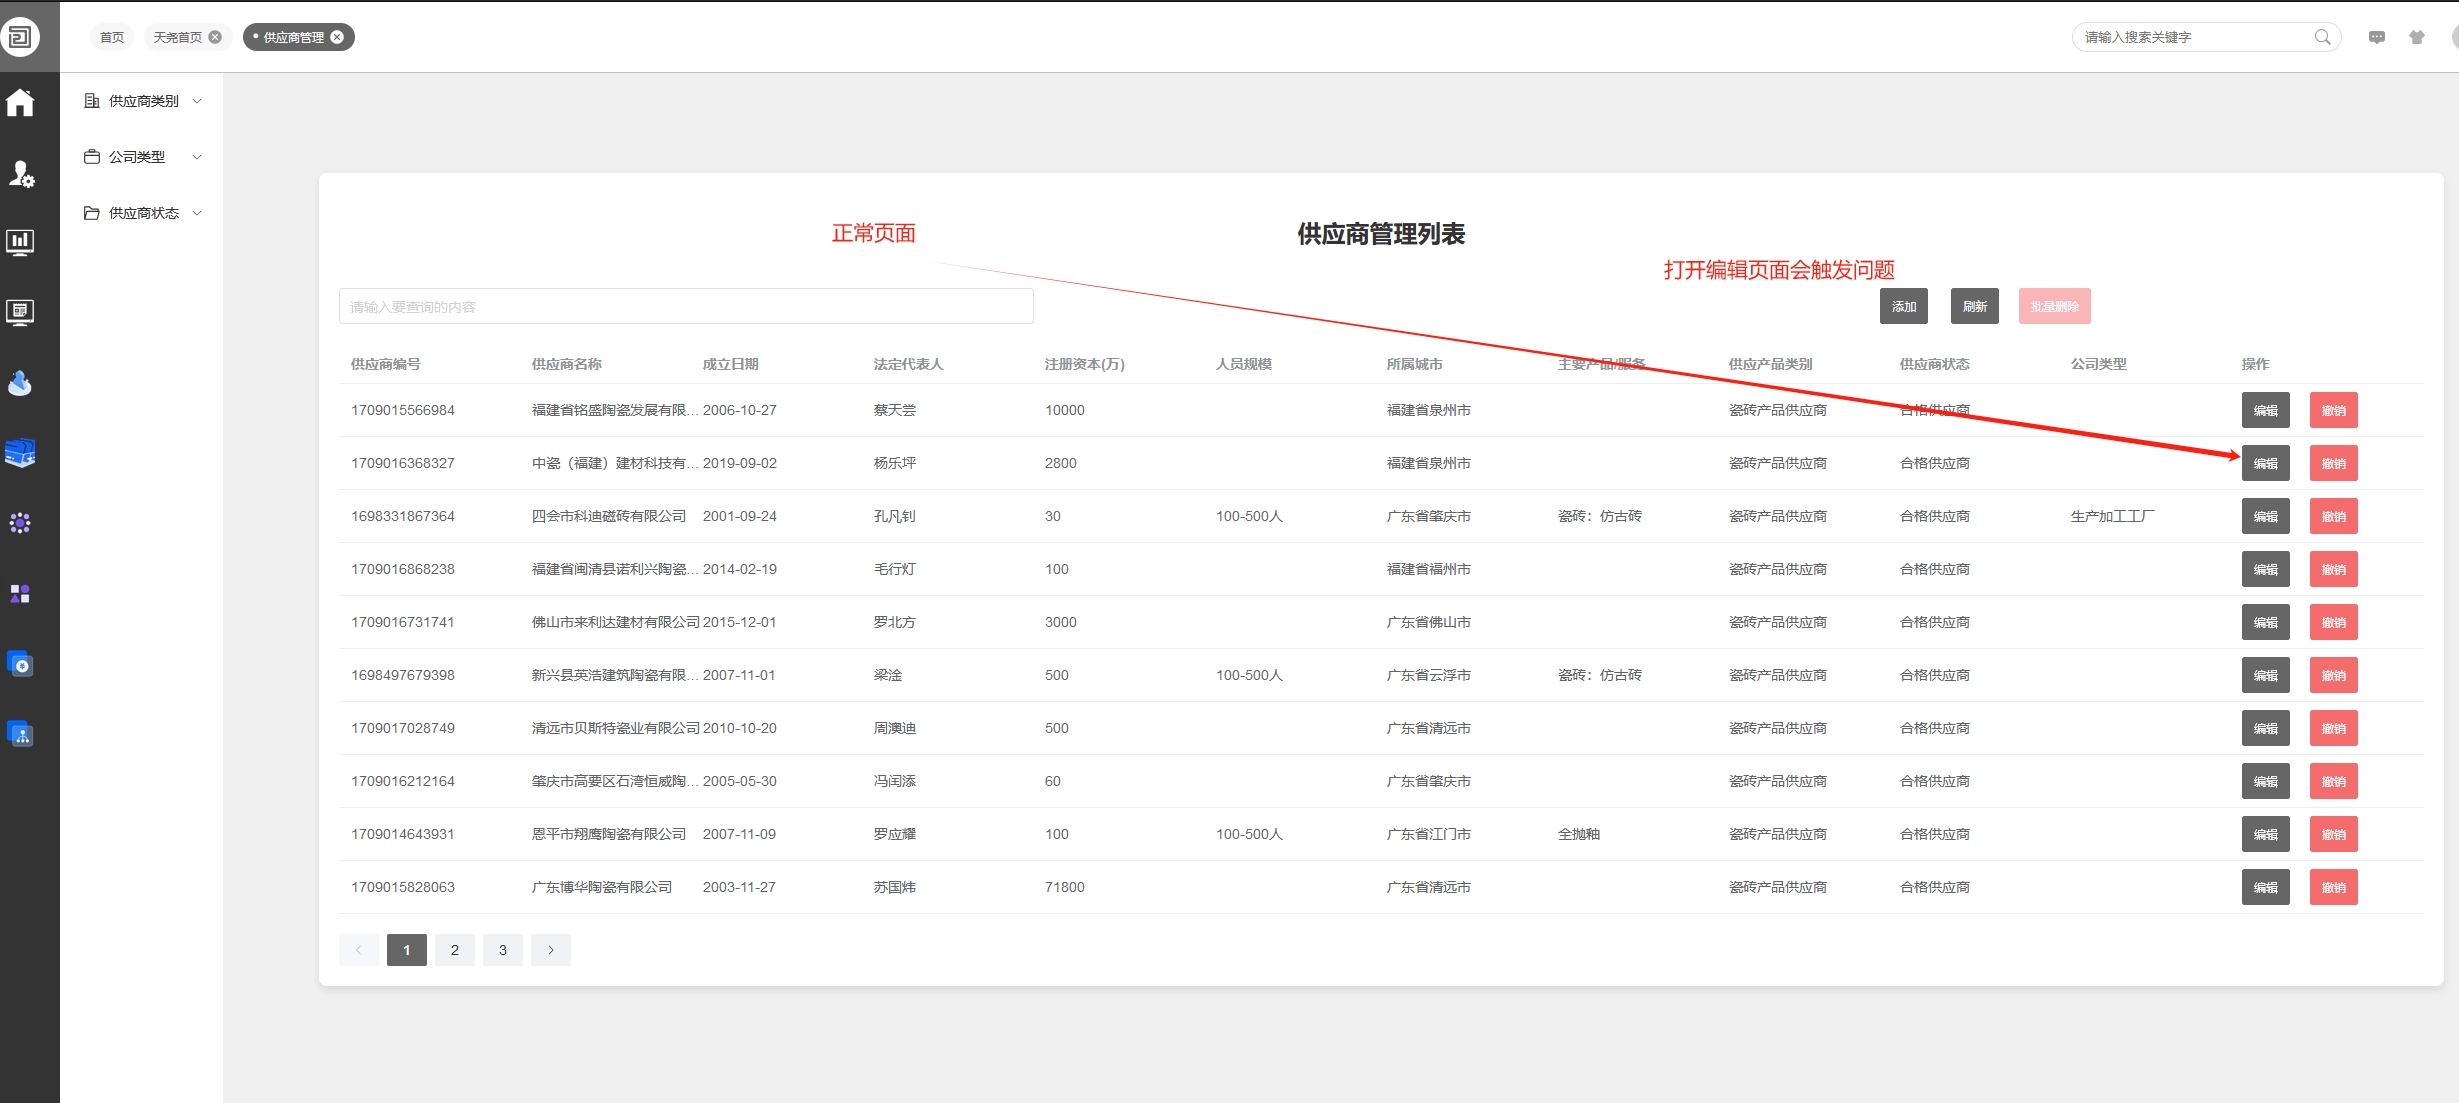Click the search magnifier icon

(2322, 37)
